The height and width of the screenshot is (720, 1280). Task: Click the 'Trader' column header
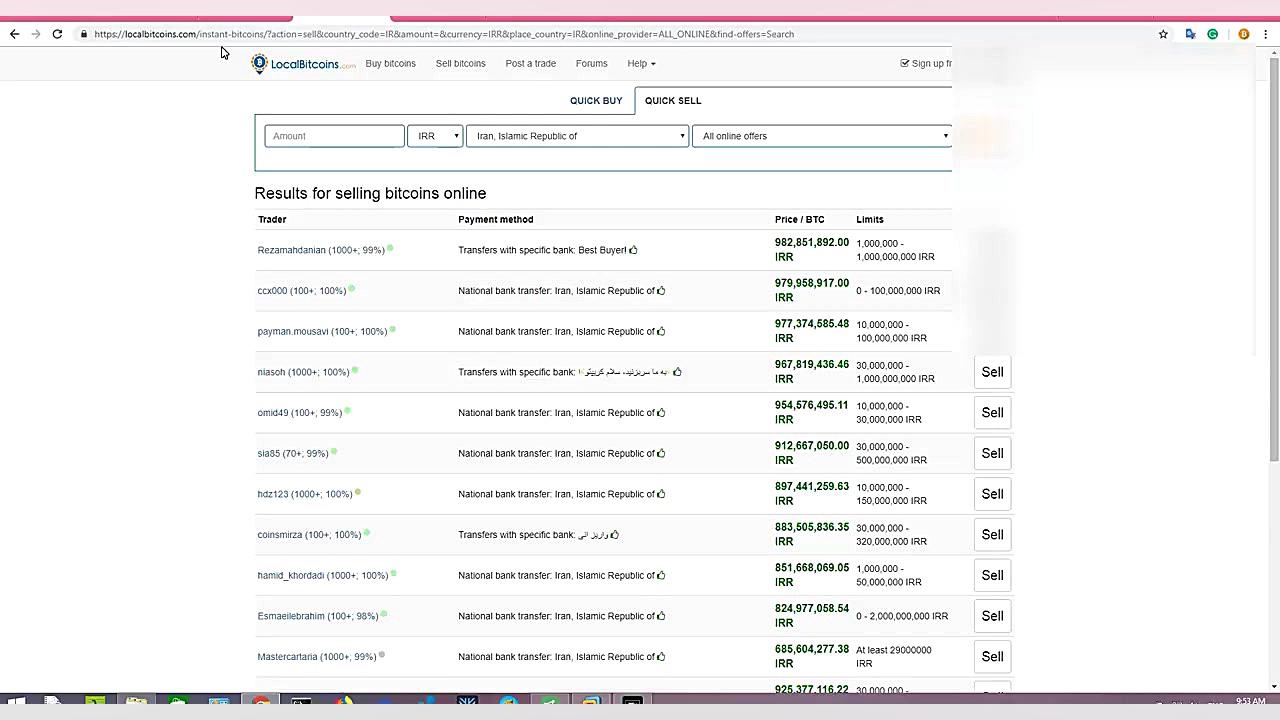[x=272, y=220]
